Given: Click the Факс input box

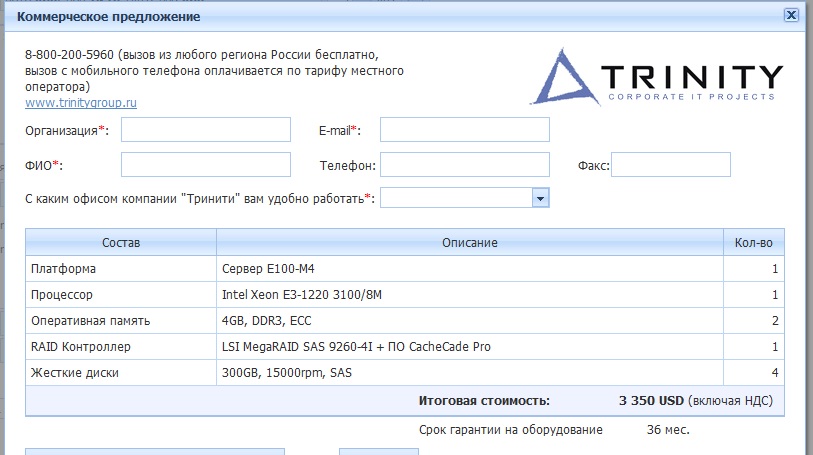Looking at the screenshot, I should click(670, 165).
